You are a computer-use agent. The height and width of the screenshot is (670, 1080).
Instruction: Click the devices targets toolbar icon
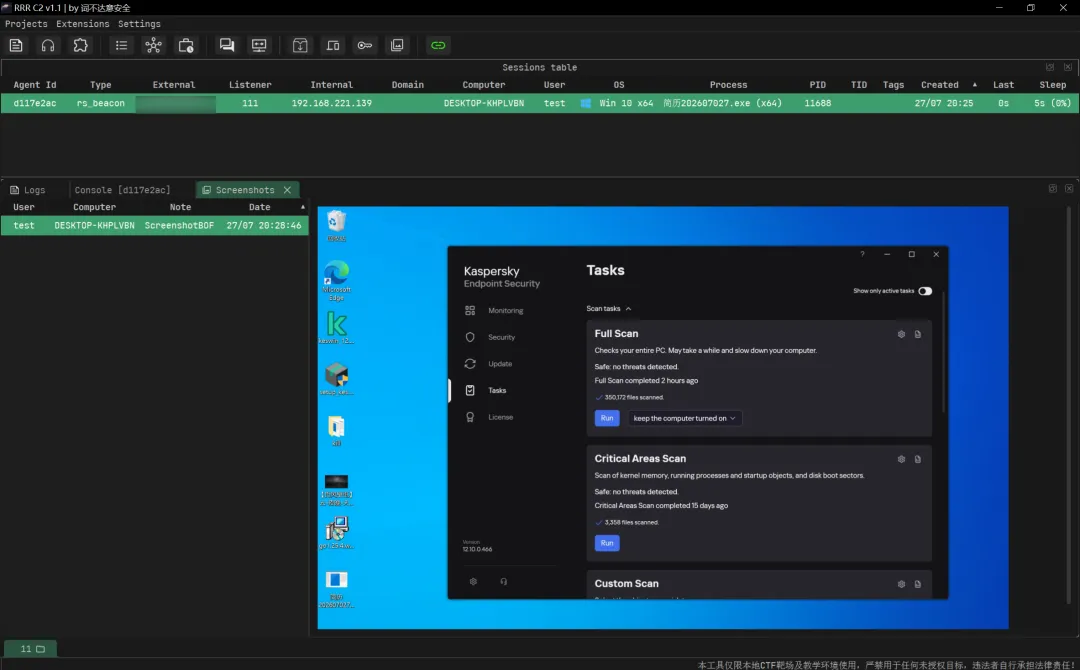333,45
